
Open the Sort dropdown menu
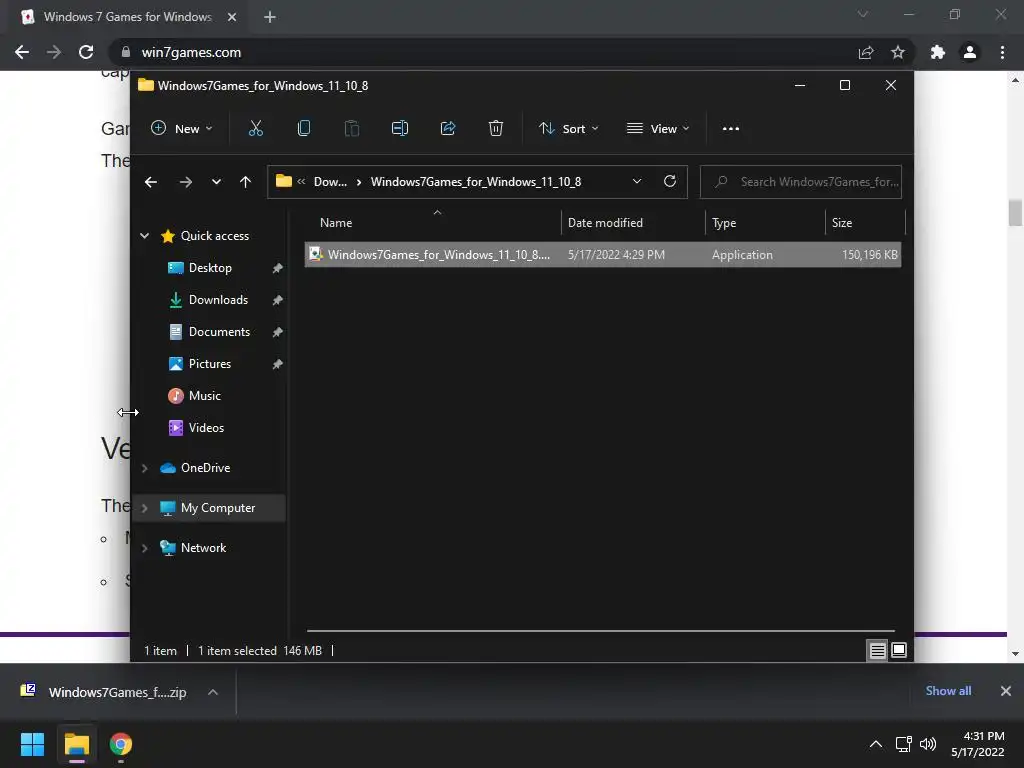(x=568, y=129)
